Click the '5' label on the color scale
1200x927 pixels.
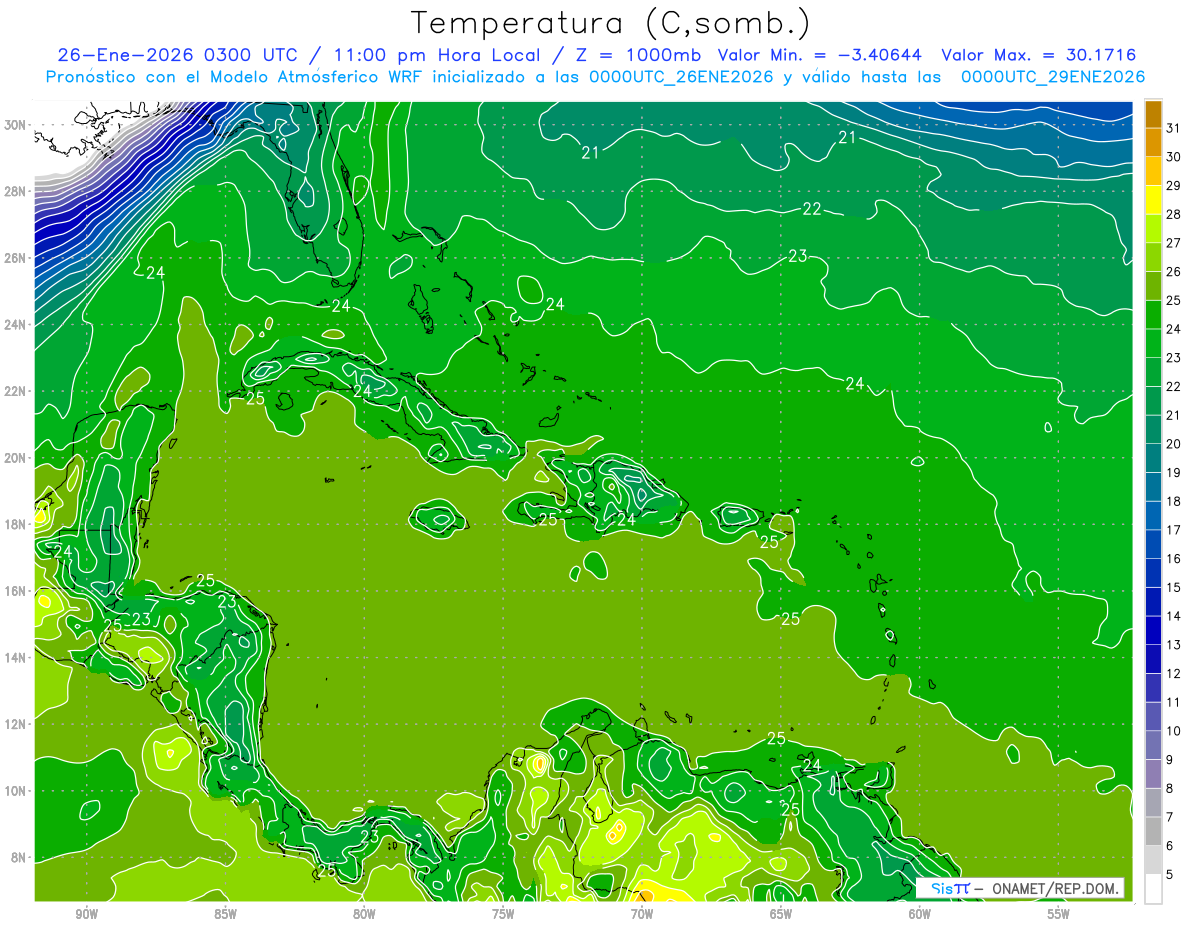[1170, 875]
